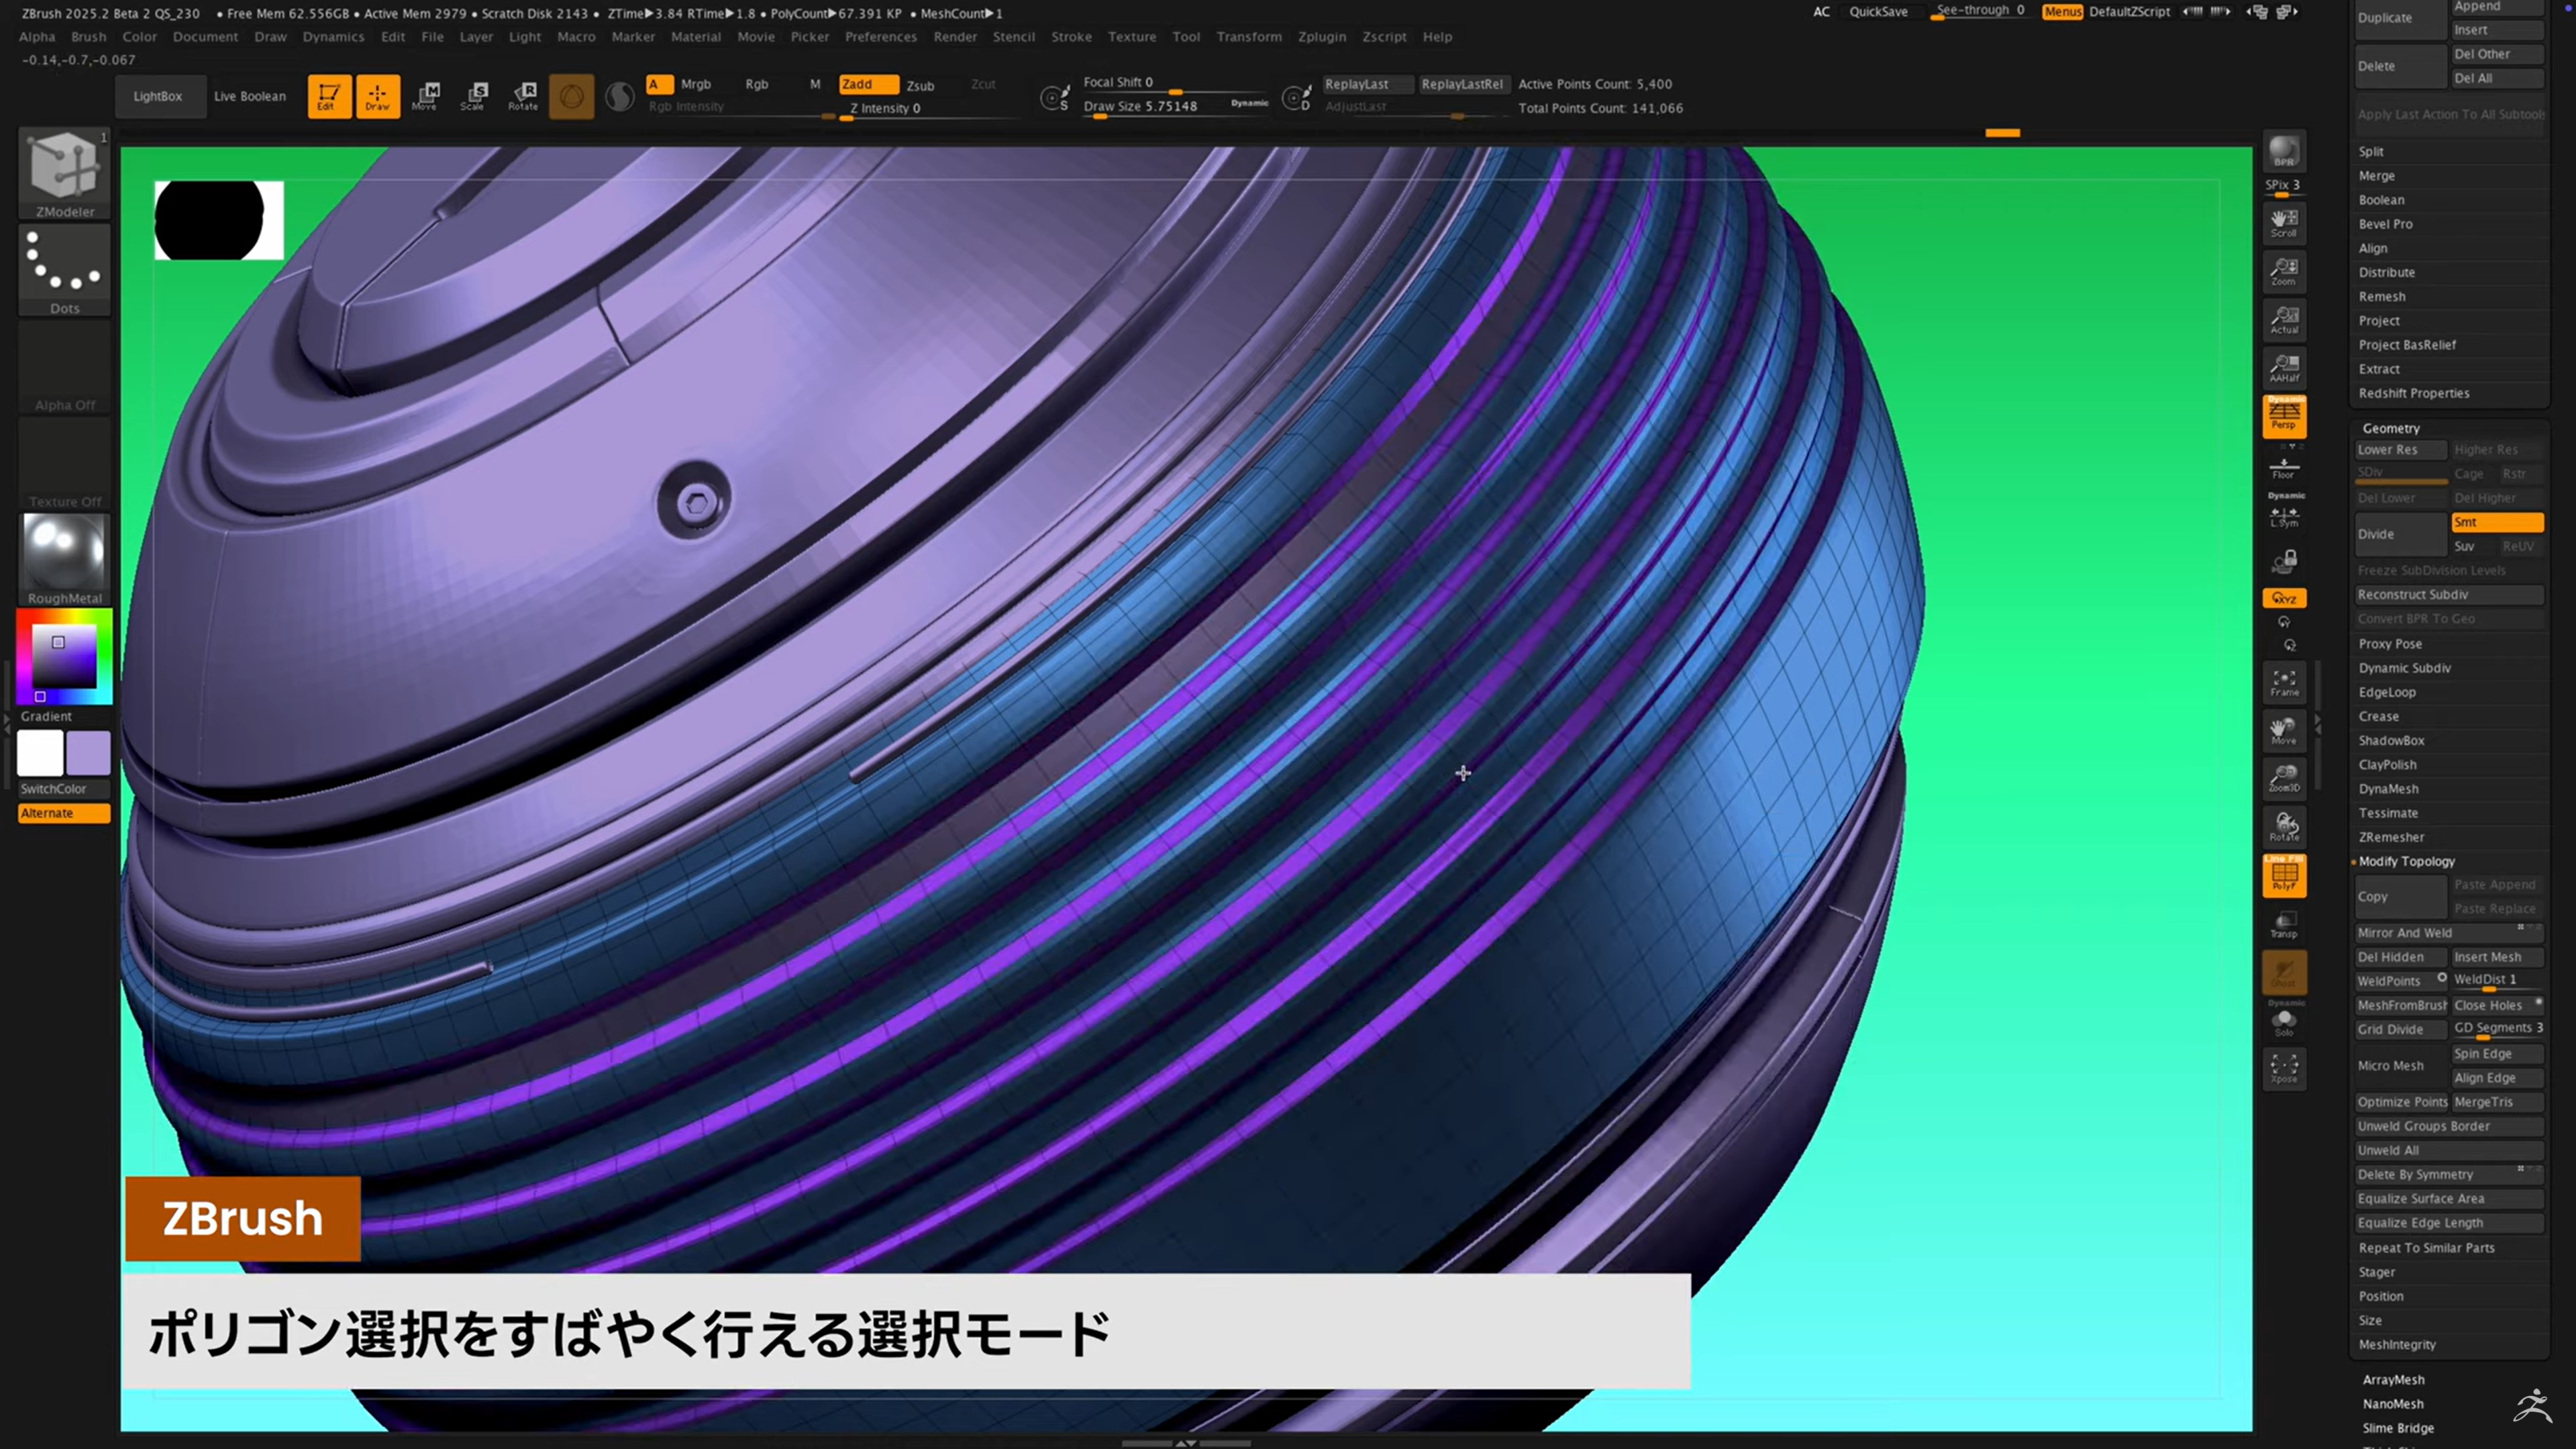Viewport: 2576px width, 1449px height.
Task: Select the ZModeler brush thumbnail
Action: coord(64,166)
